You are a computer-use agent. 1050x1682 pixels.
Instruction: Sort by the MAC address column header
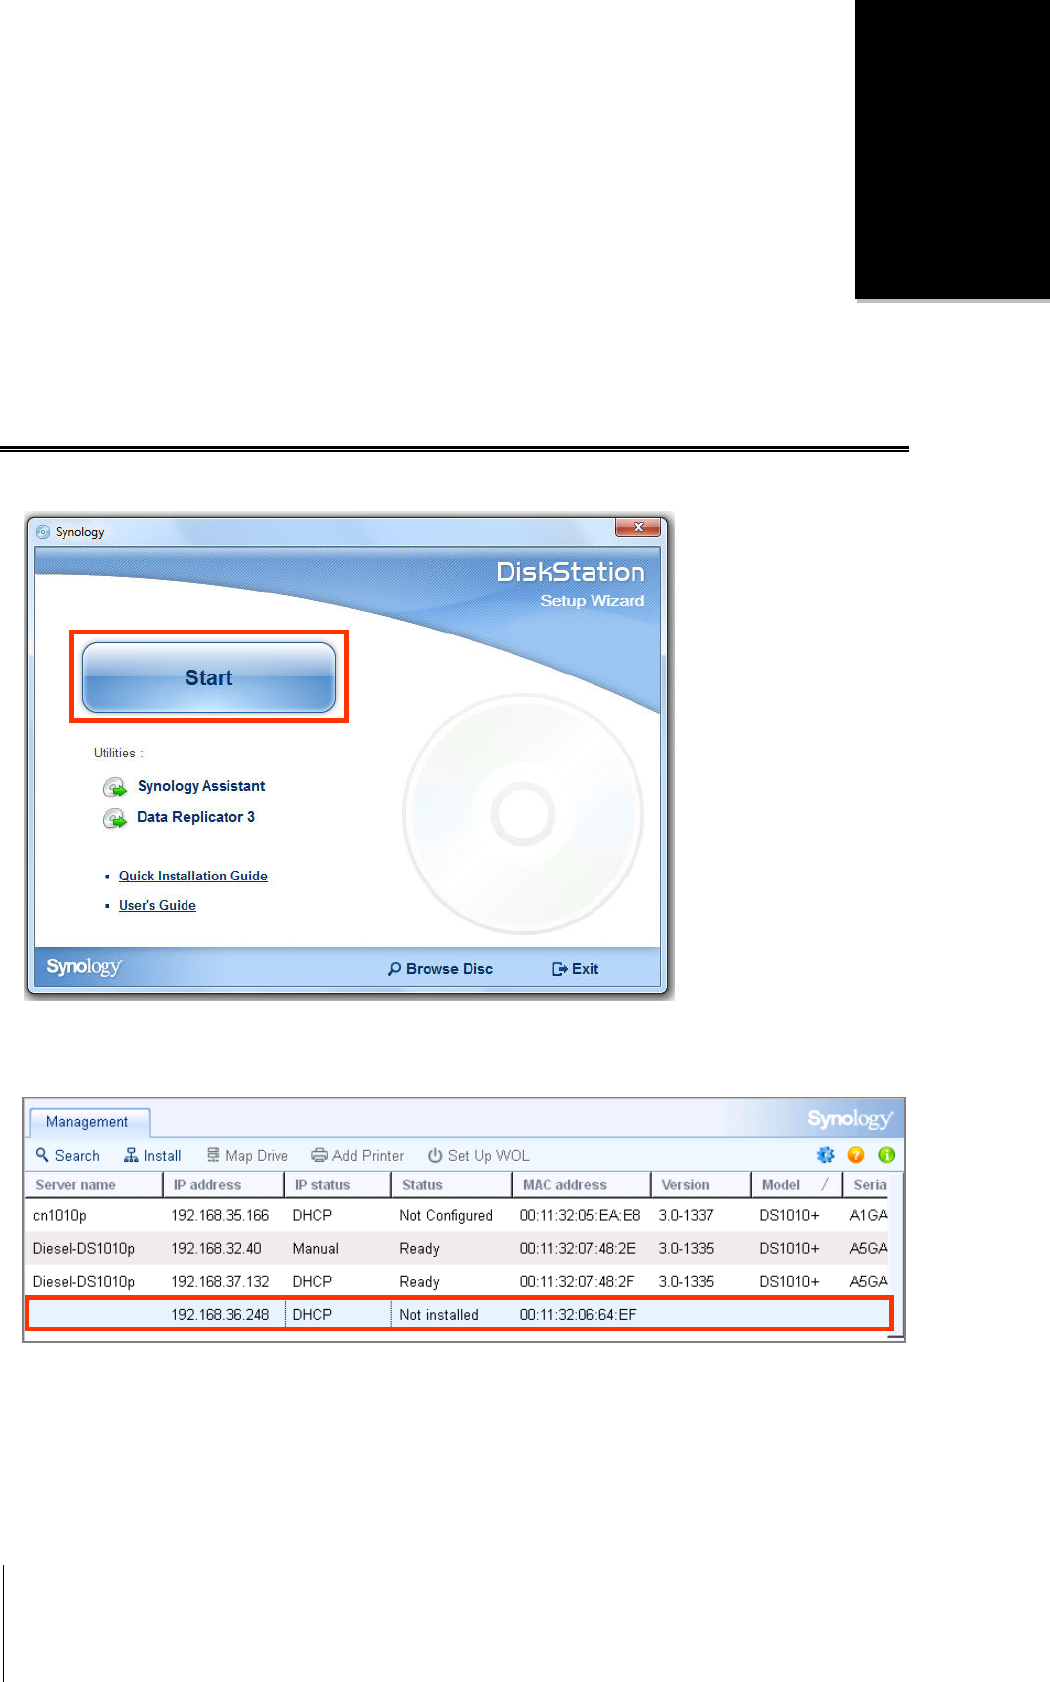[581, 1185]
